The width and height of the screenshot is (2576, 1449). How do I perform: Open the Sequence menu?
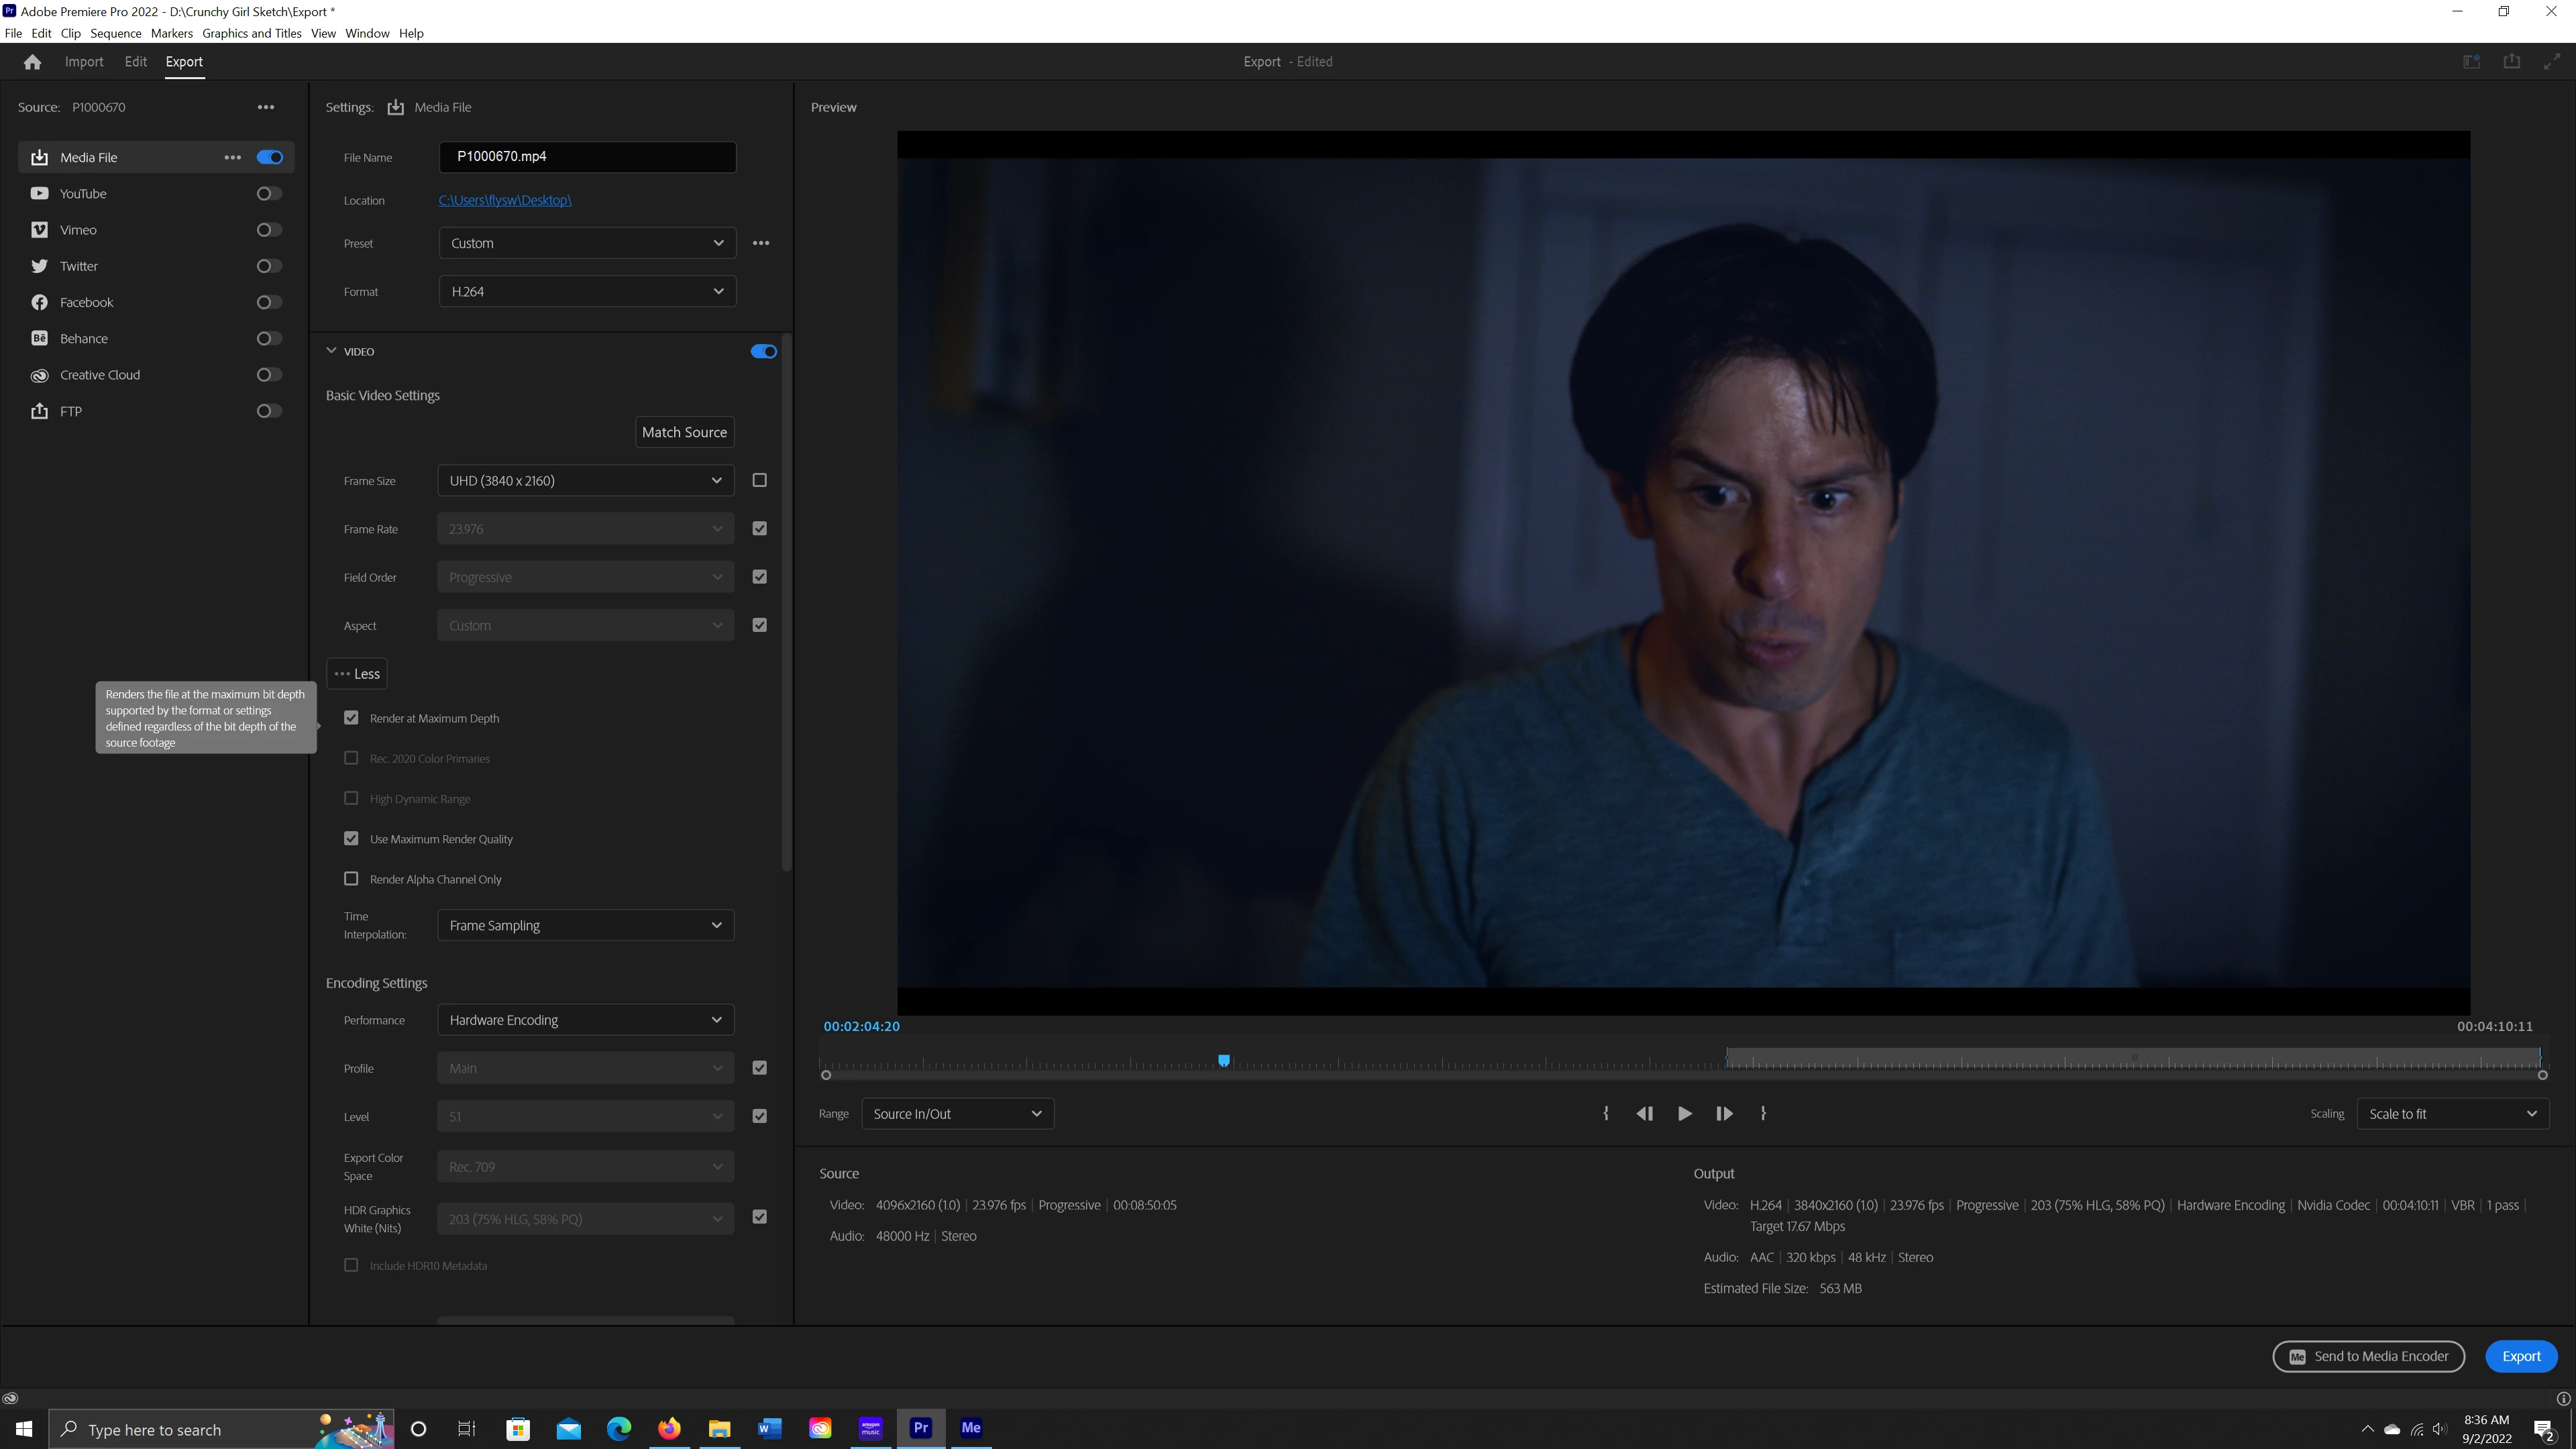pyautogui.click(x=115, y=33)
